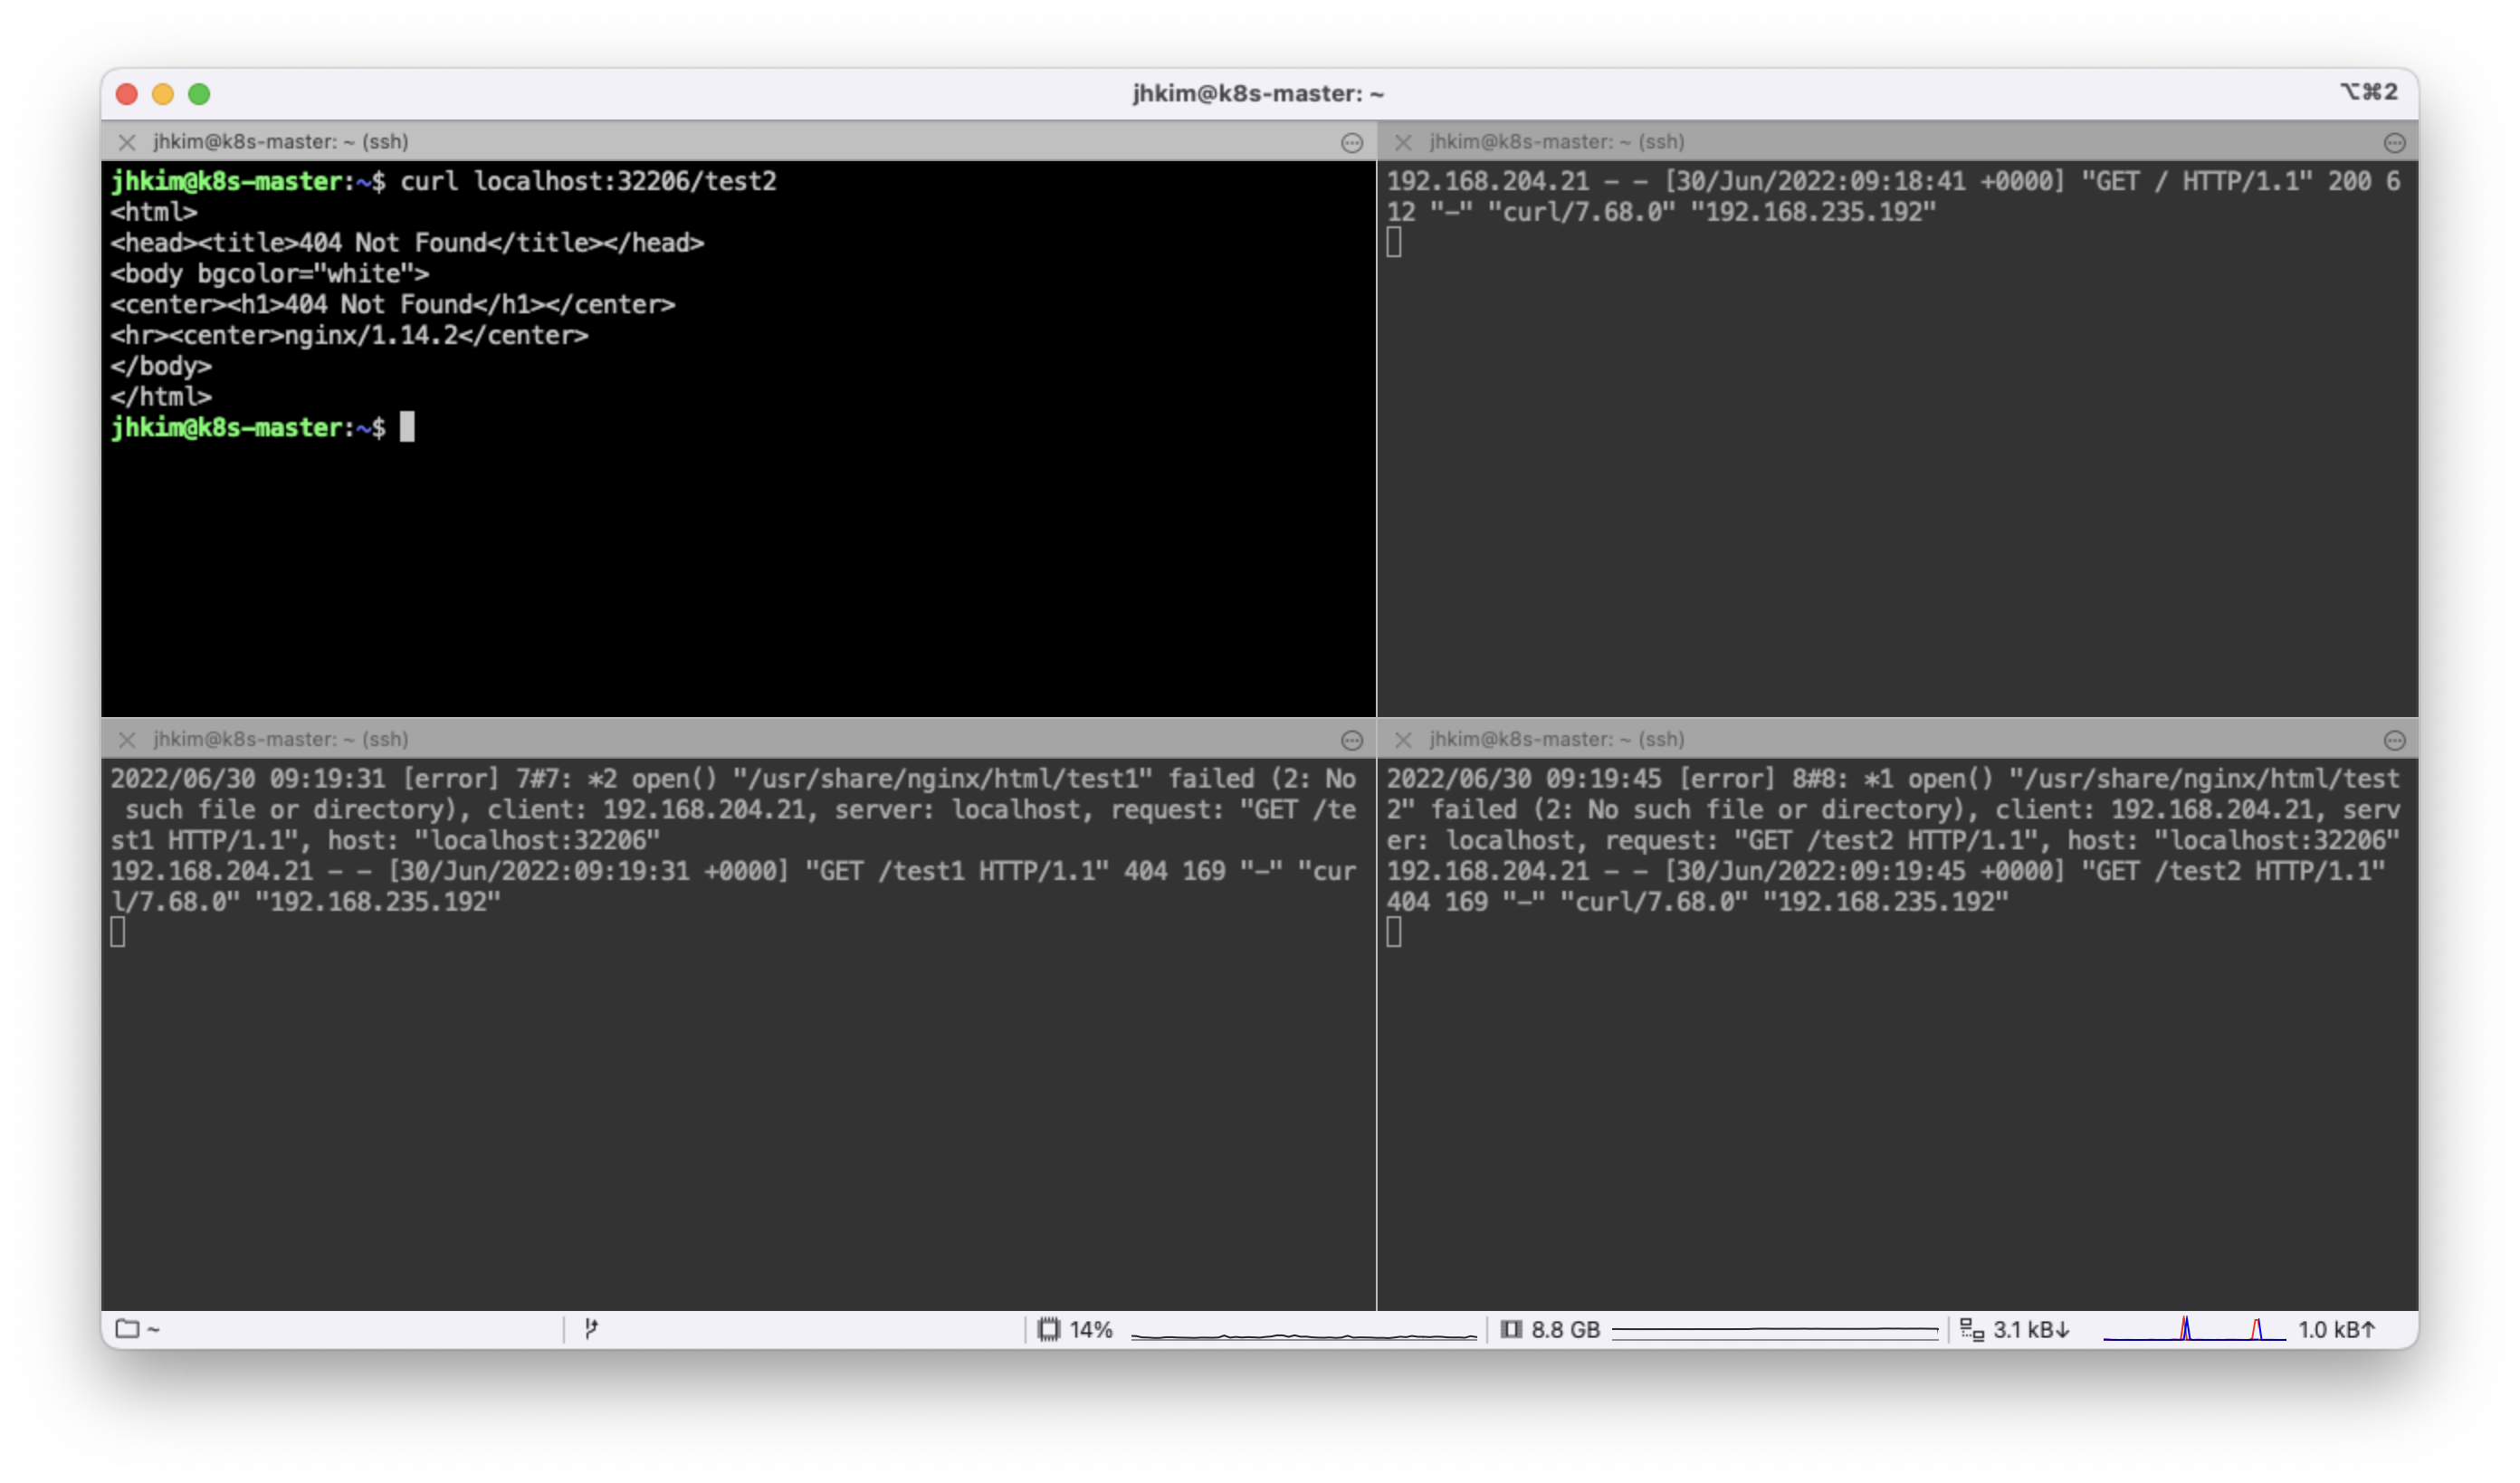
Task: Click the git branch icon in status bar
Action: click(591, 1329)
